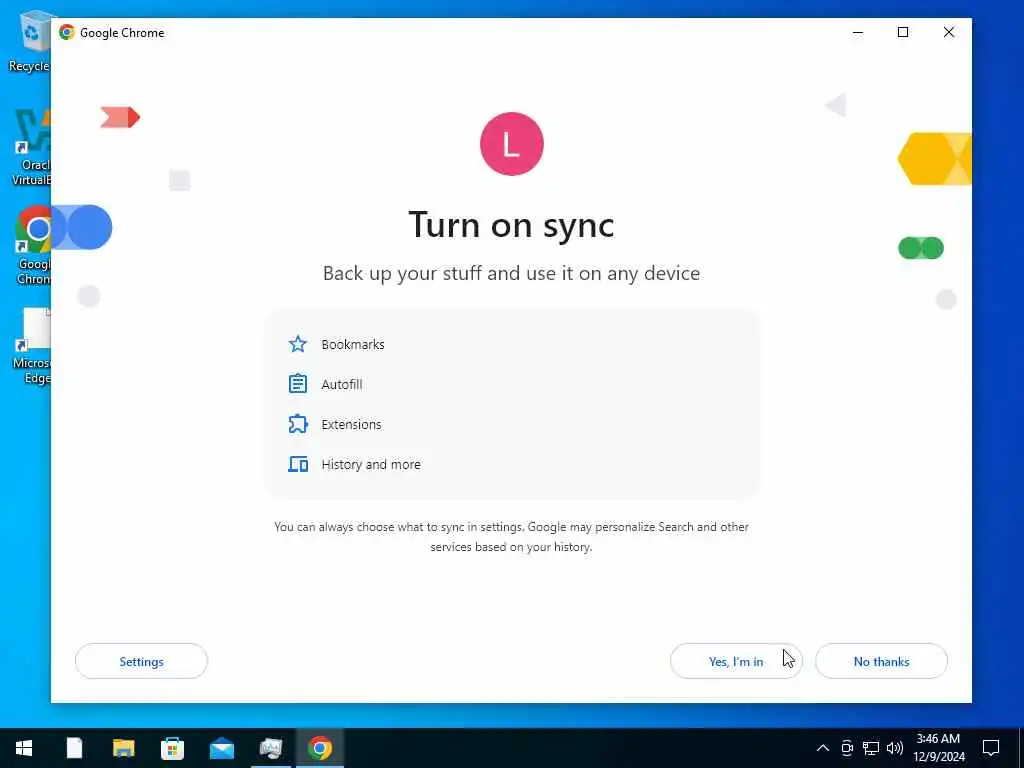Screen dimensions: 1024x768
Task: Open the notification center icon
Action: pos(991,748)
